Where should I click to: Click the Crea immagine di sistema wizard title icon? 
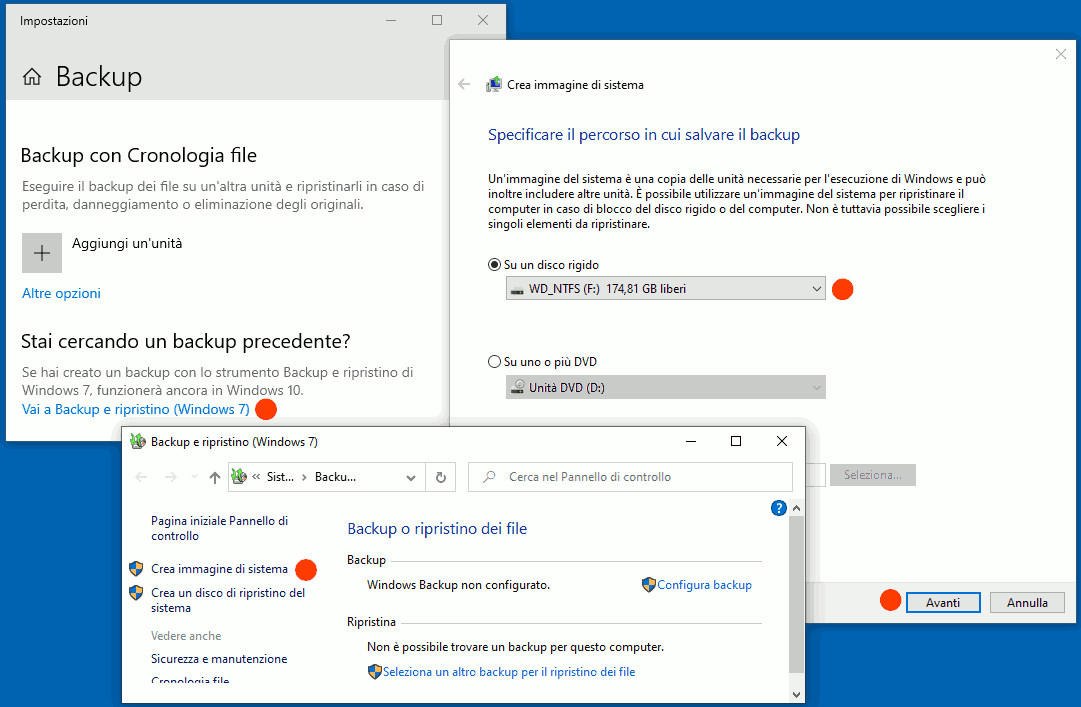pos(494,84)
